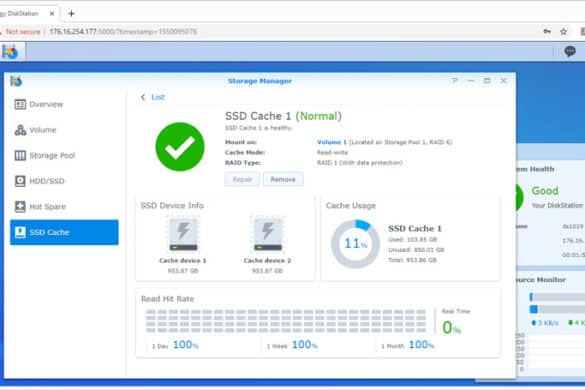Click the Overview sidebar icon

[x=20, y=104]
